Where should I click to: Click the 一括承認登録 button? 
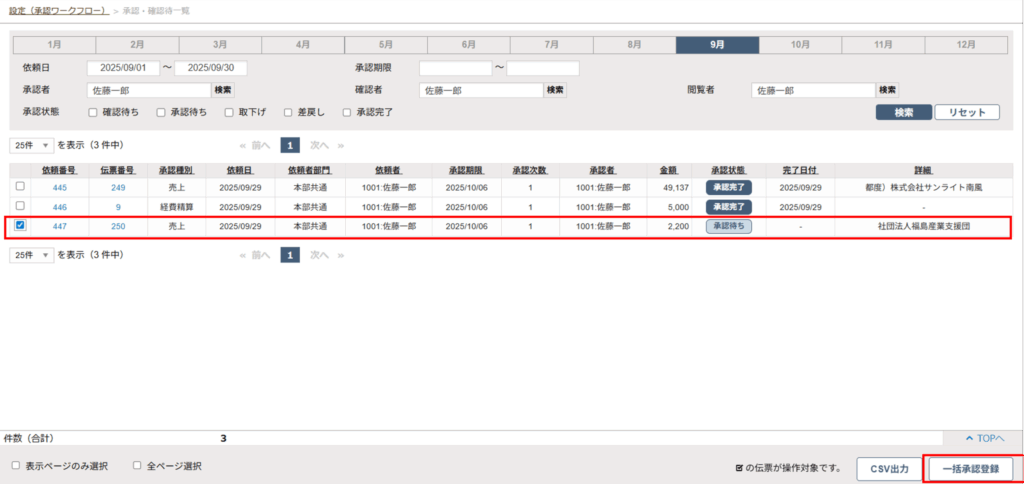tap(970, 468)
